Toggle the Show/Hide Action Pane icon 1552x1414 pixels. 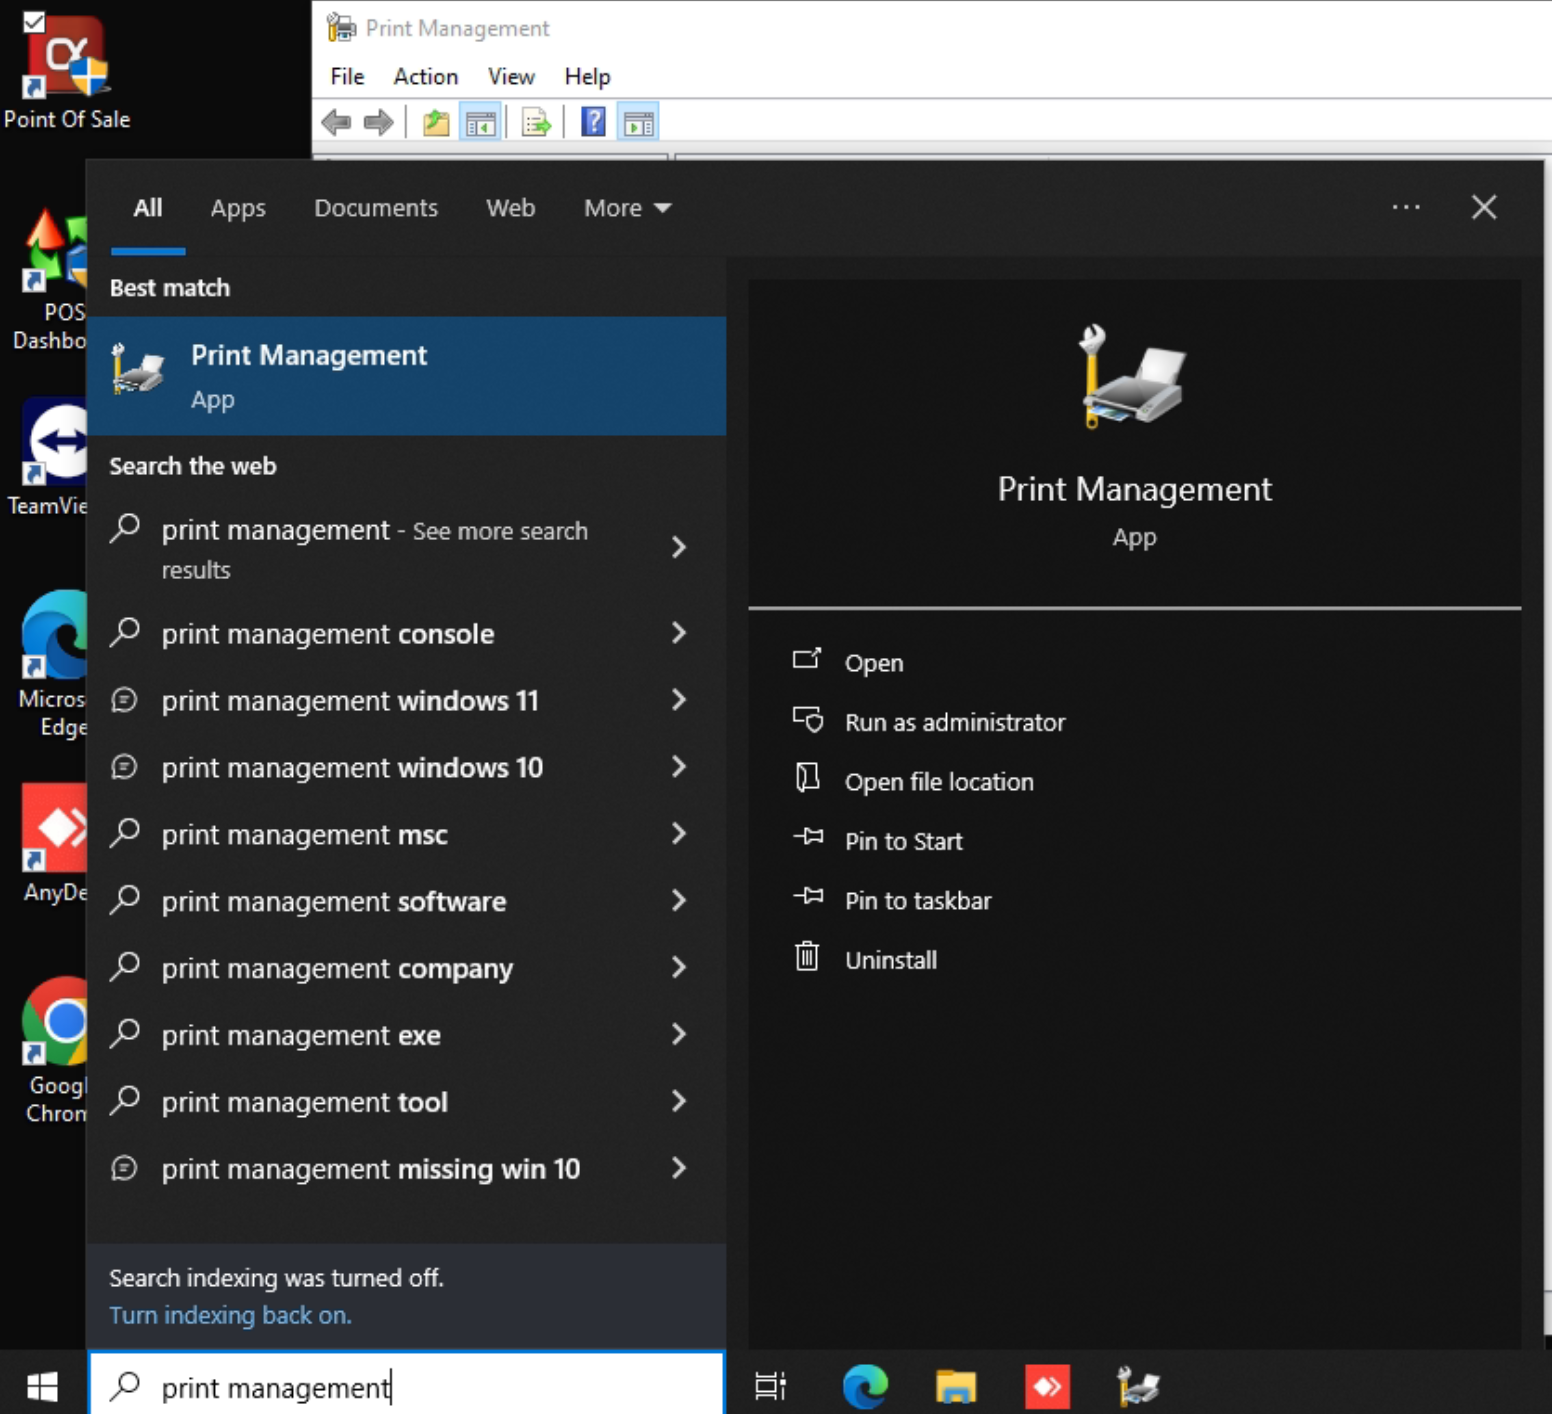(638, 123)
